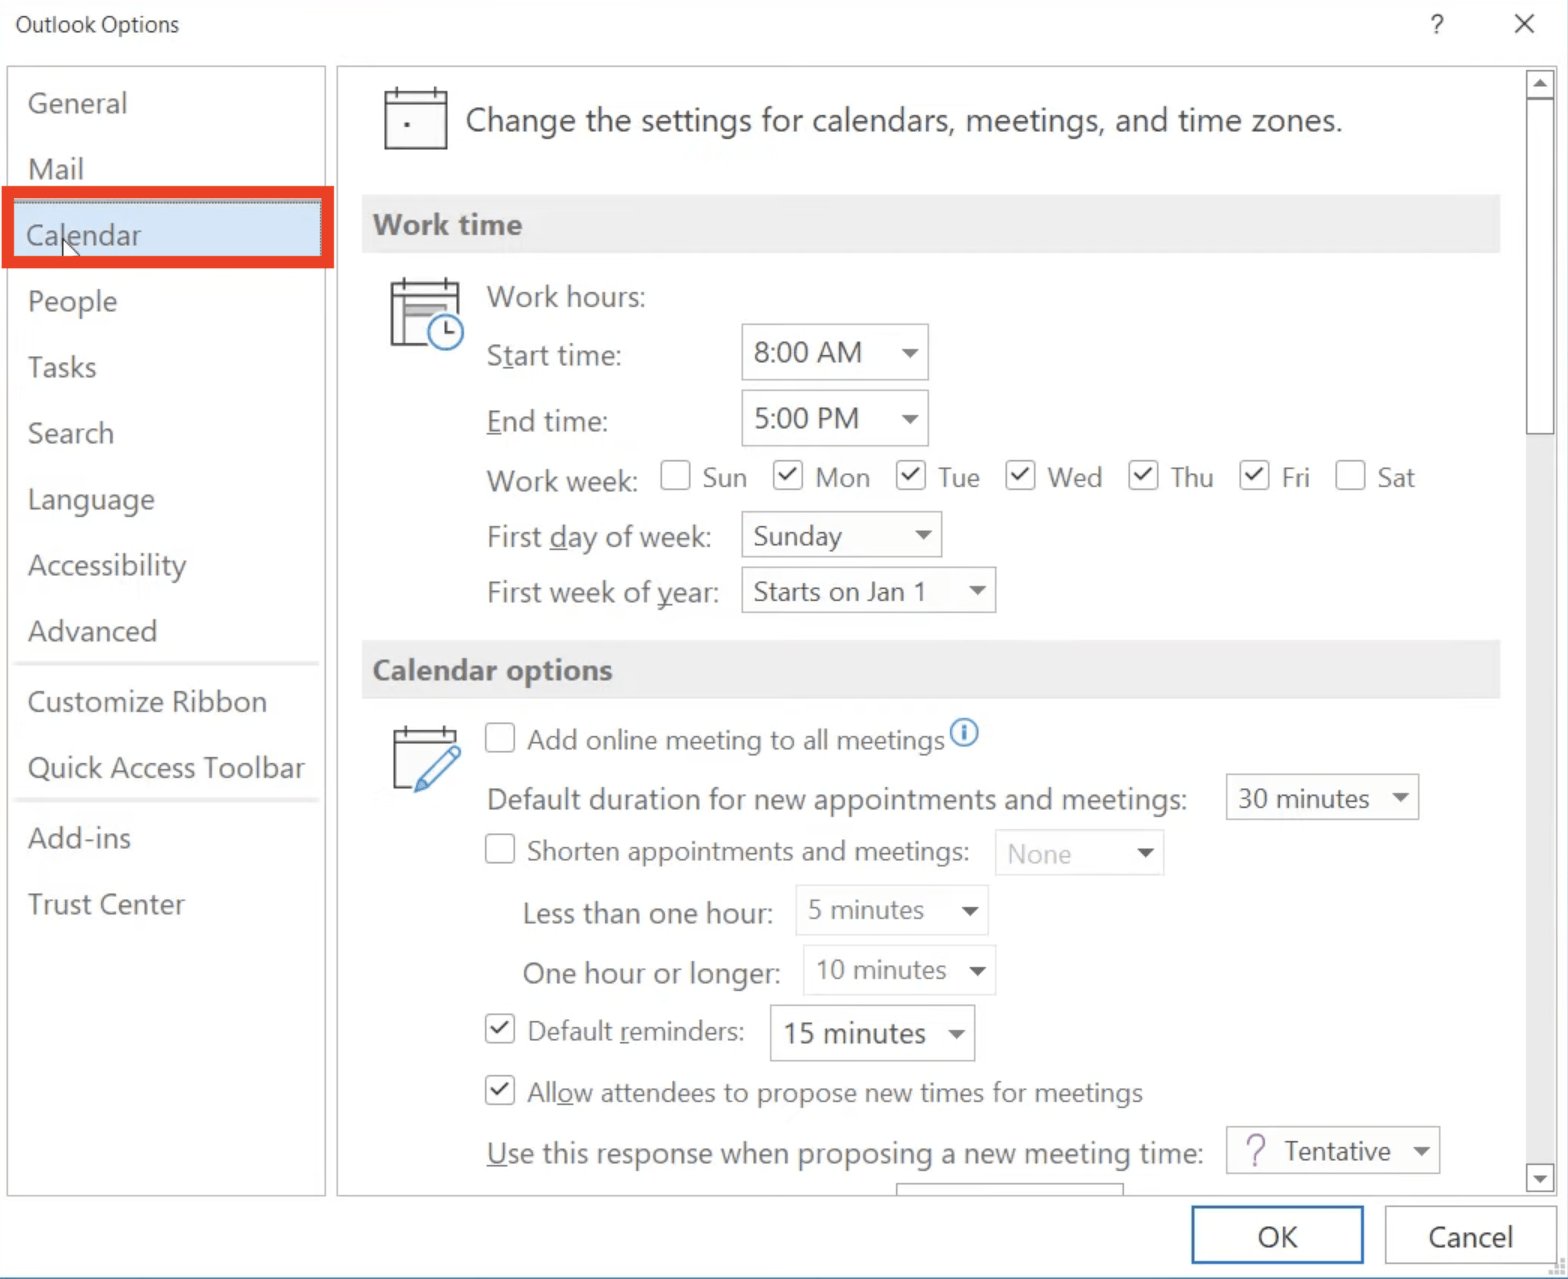Open One hour or longer dropdown
Viewport: 1568px width, 1279px height.
click(899, 970)
